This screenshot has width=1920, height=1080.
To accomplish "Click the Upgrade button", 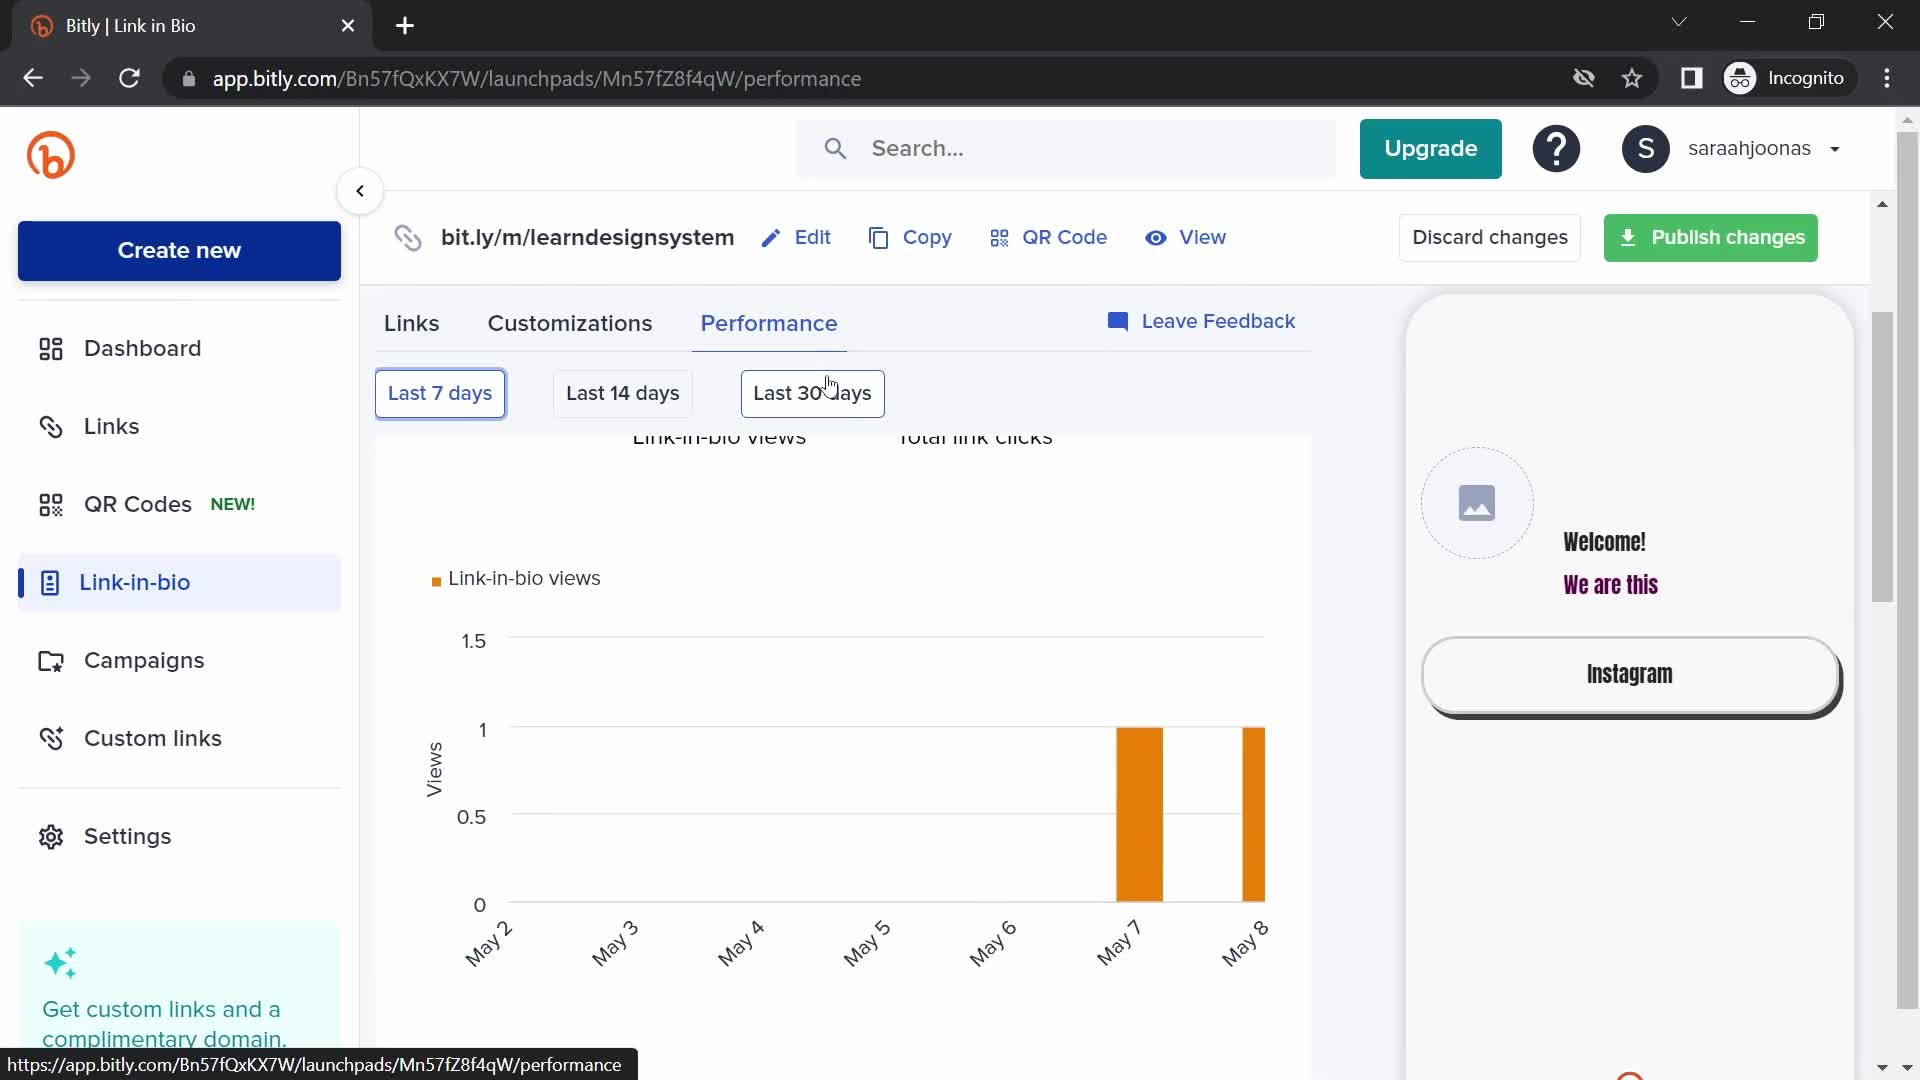I will [x=1430, y=149].
